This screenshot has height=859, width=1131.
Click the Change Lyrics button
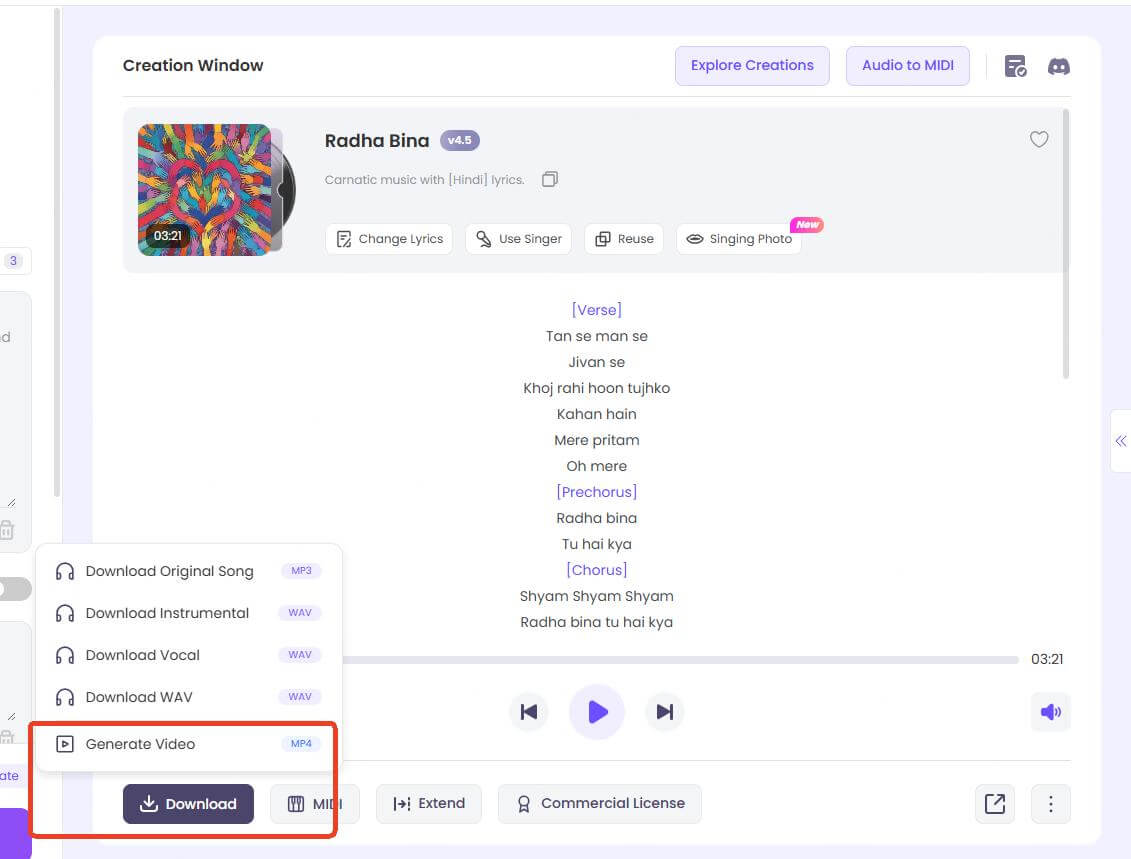pos(390,239)
